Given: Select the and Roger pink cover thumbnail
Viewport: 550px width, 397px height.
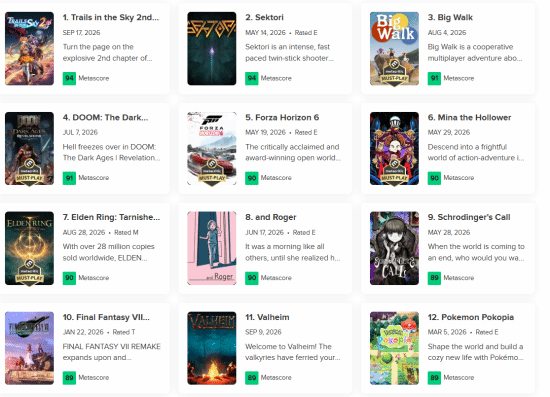Looking at the screenshot, I should [212, 248].
